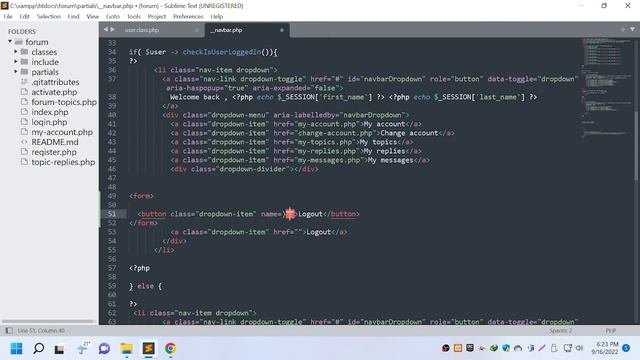Click the side bar toggle icon in status bar
This screenshot has width=640, height=360.
coord(9,331)
